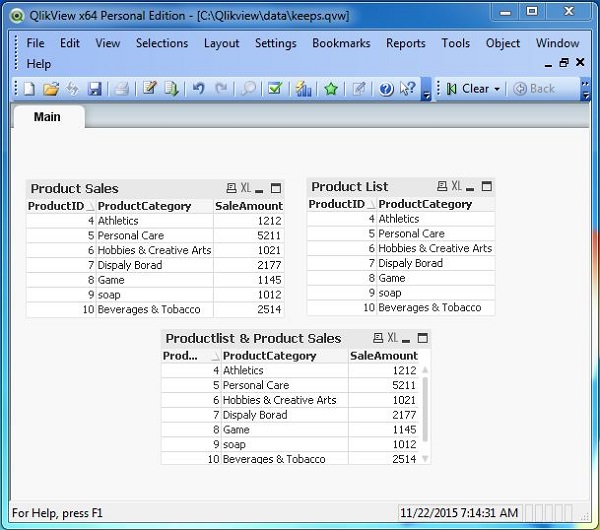
Task: Open Help Topics question mark icon
Action: (x=386, y=89)
